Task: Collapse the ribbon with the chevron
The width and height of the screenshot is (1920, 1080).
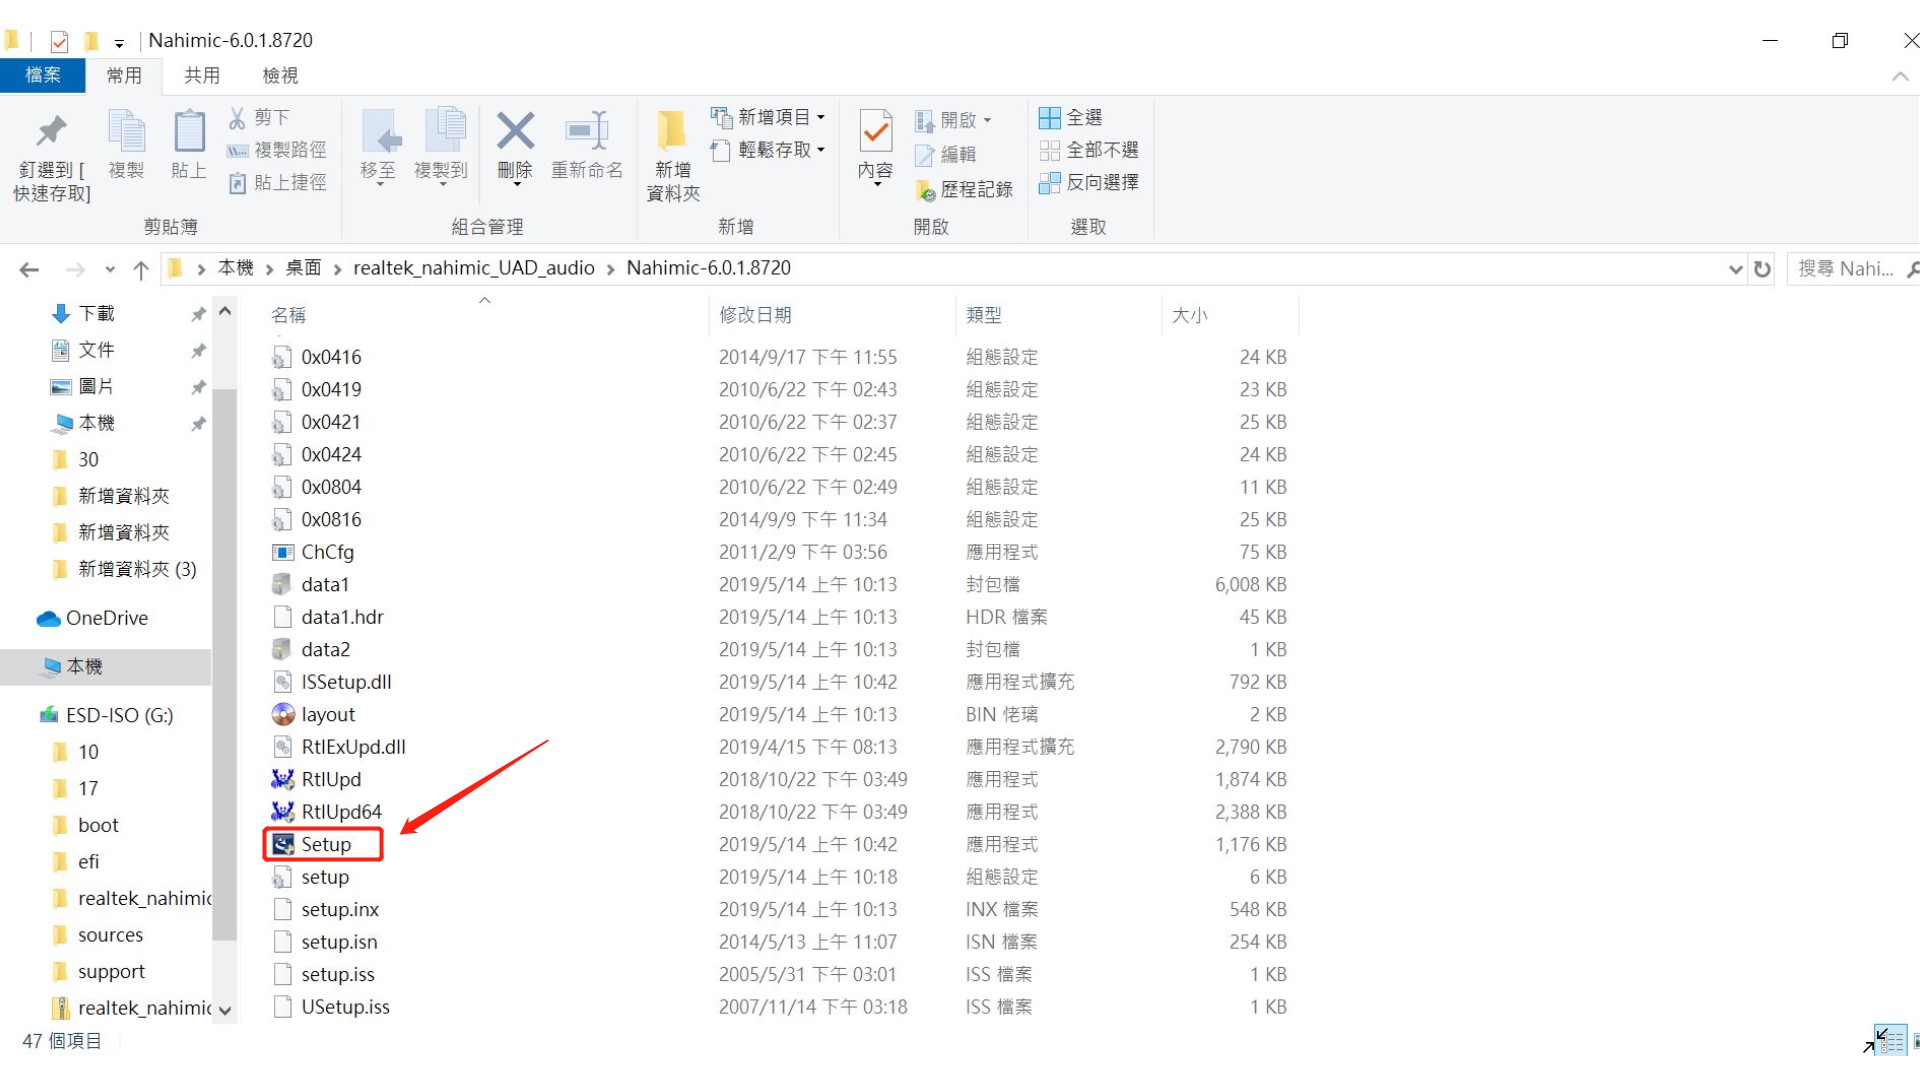Action: click(x=1900, y=76)
